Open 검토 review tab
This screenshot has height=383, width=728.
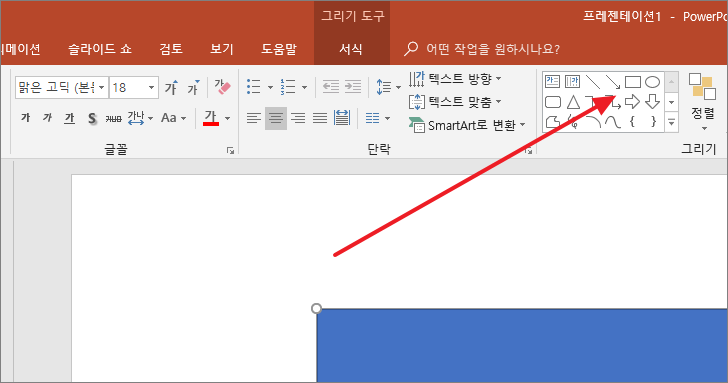click(171, 49)
